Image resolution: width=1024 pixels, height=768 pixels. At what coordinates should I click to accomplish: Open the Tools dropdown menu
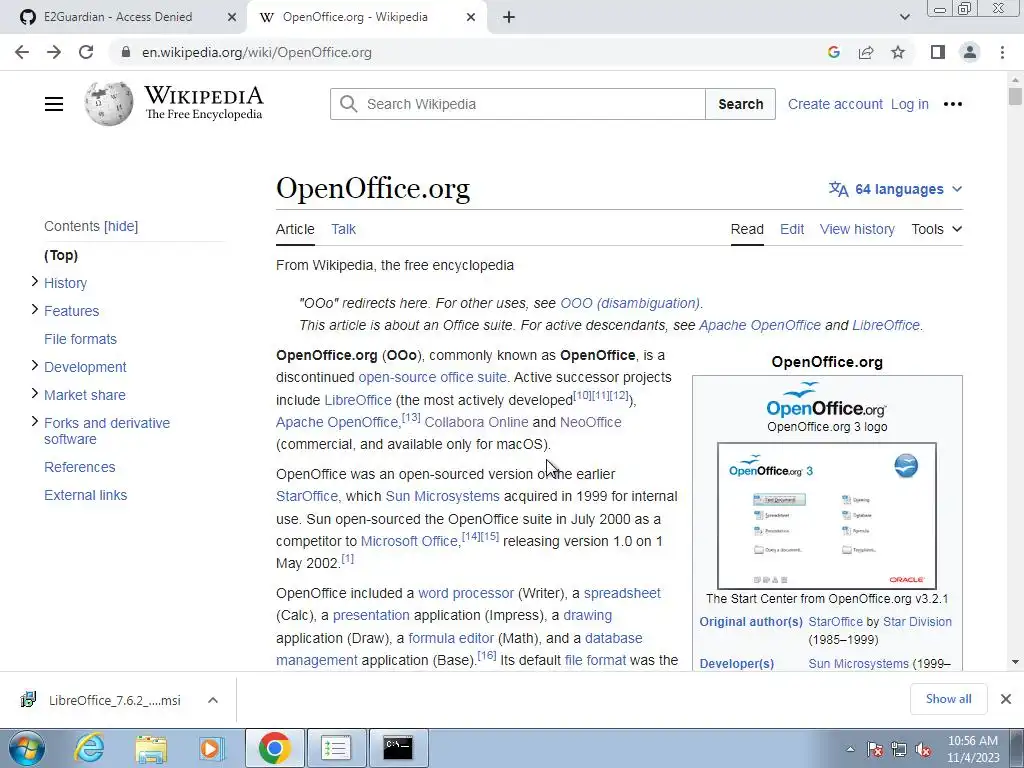click(x=936, y=229)
